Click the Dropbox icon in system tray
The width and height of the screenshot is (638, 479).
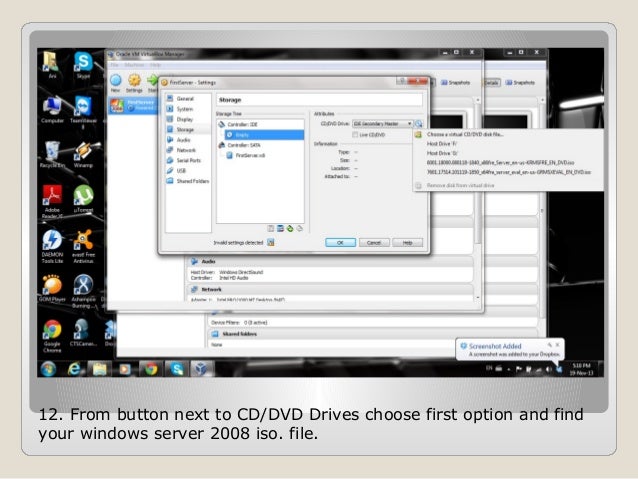coord(559,369)
